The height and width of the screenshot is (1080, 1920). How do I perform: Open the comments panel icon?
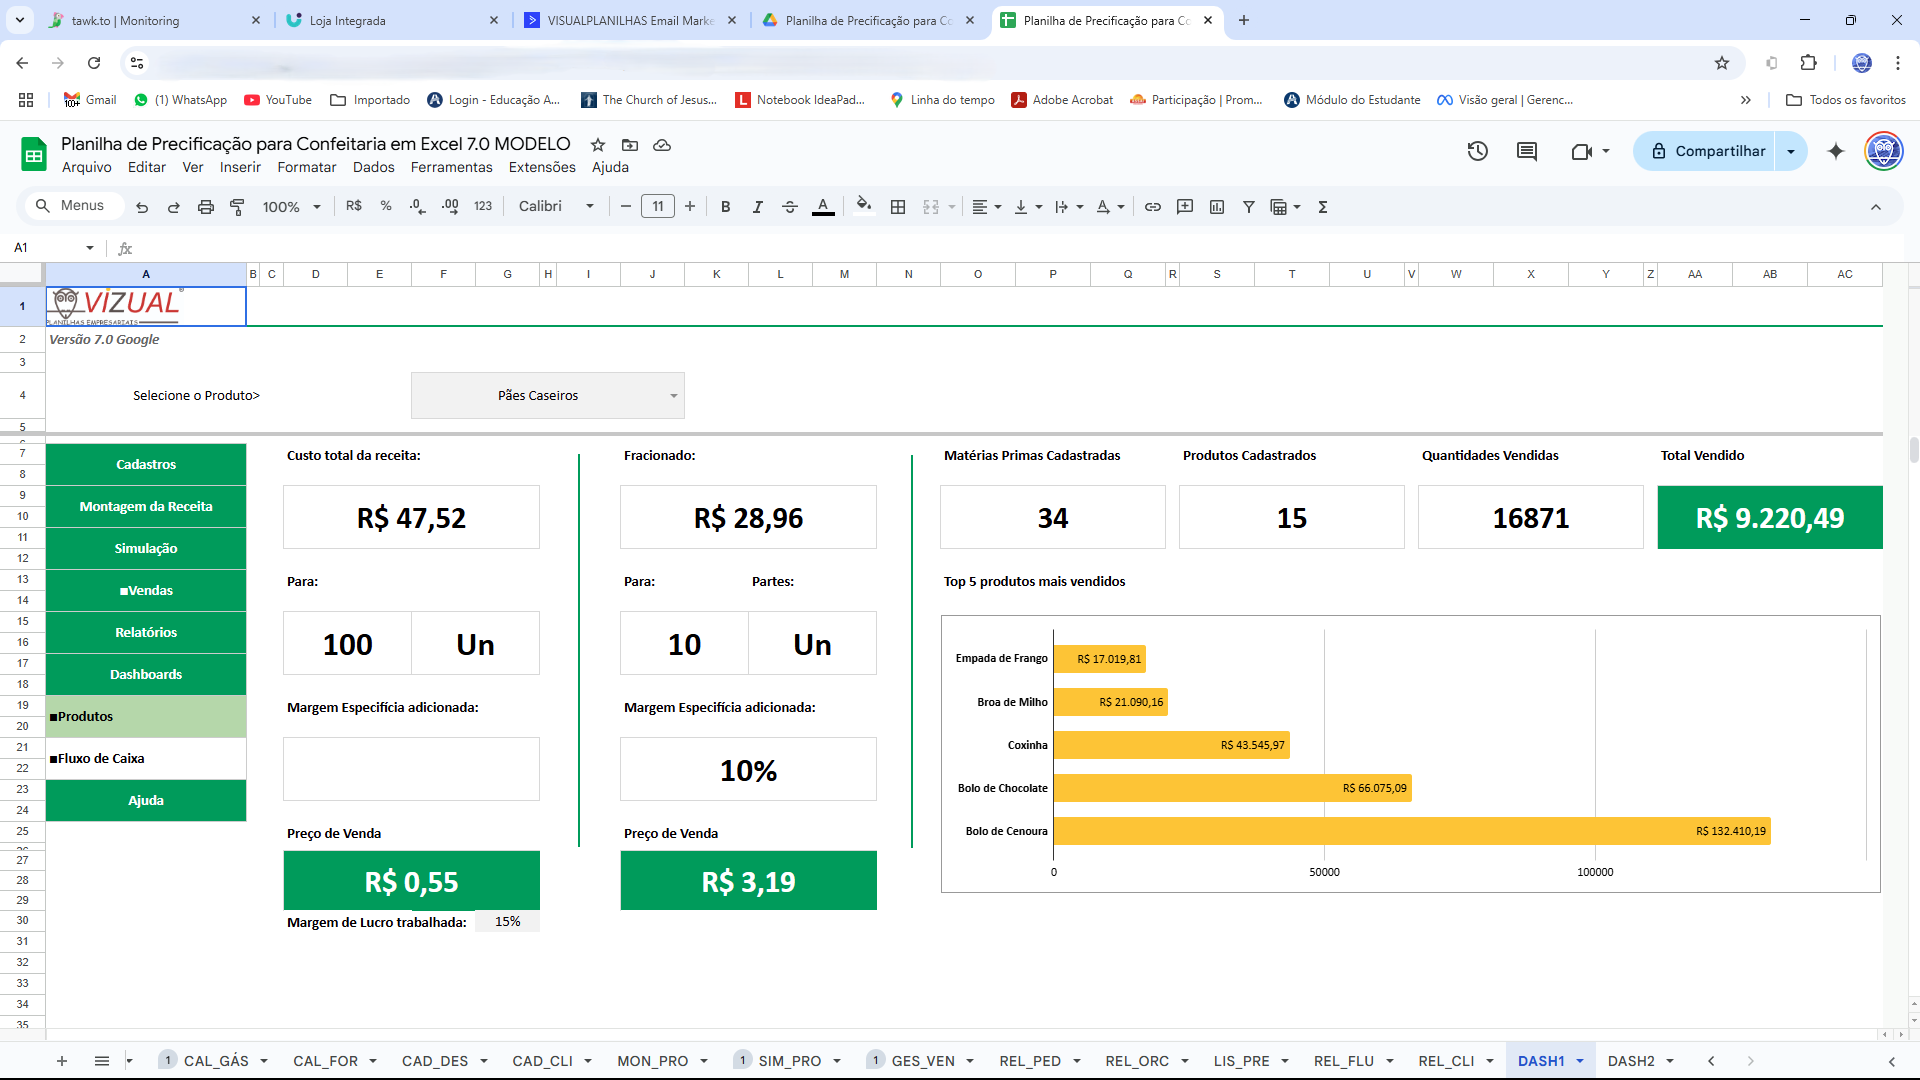[x=1527, y=151]
